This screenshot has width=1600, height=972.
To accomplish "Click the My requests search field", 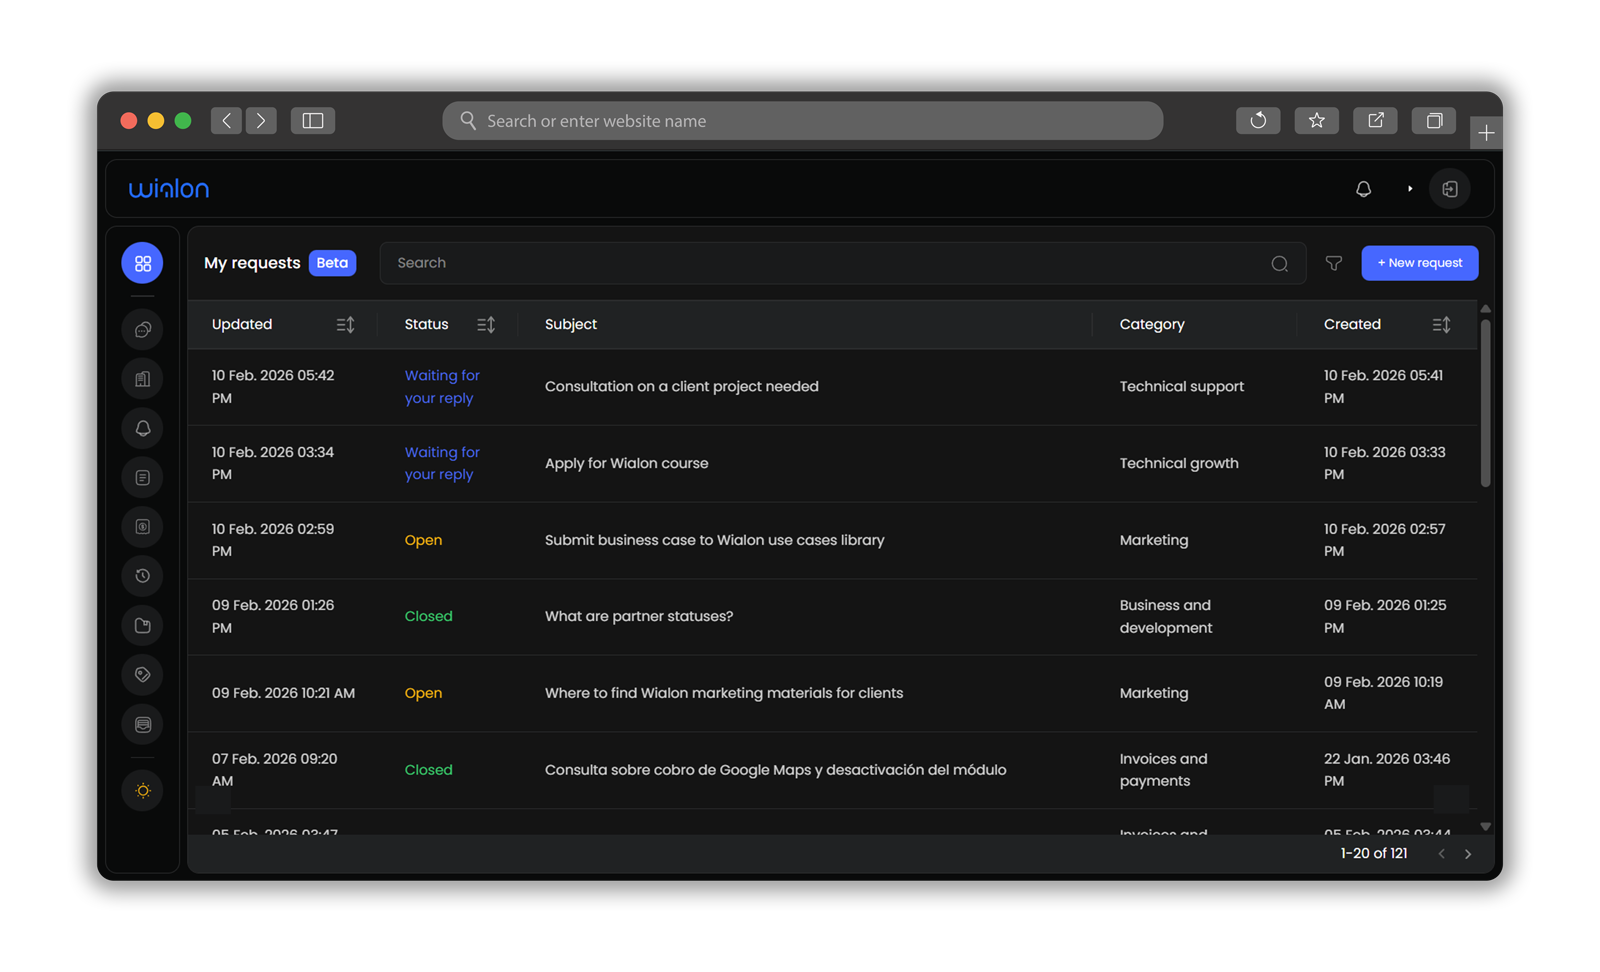I will tap(820, 263).
